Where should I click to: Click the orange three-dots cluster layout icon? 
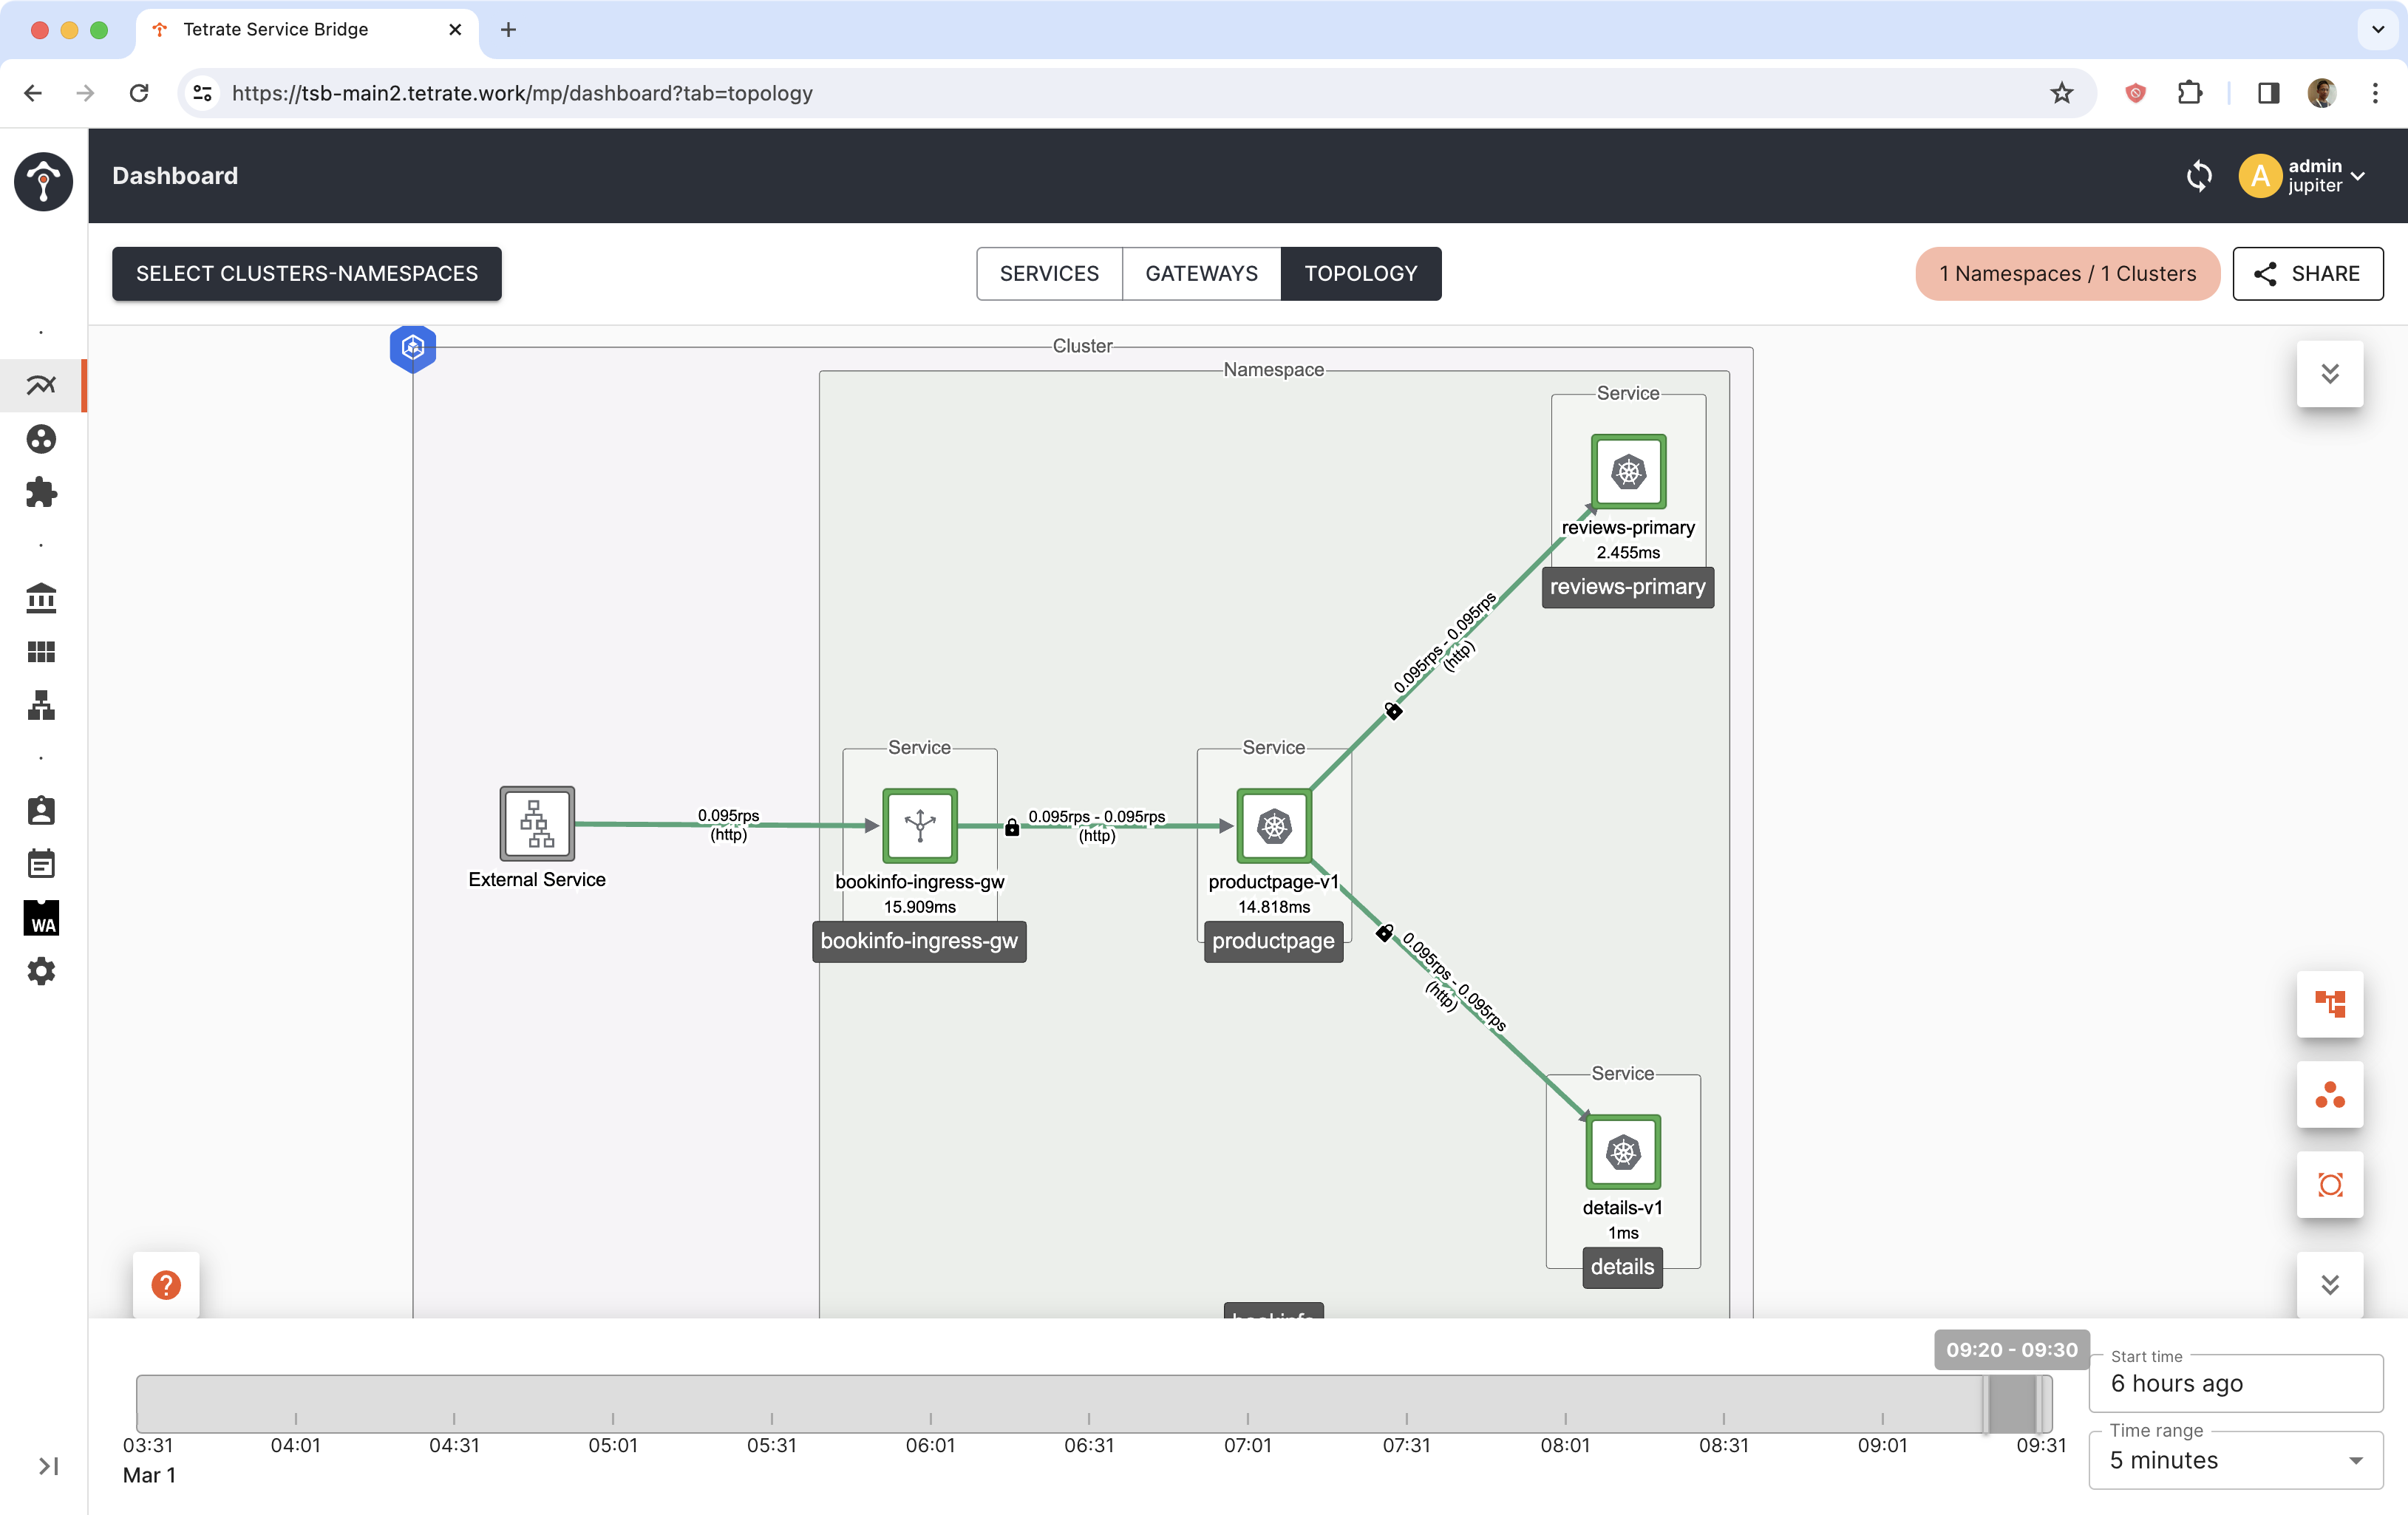(2330, 1095)
